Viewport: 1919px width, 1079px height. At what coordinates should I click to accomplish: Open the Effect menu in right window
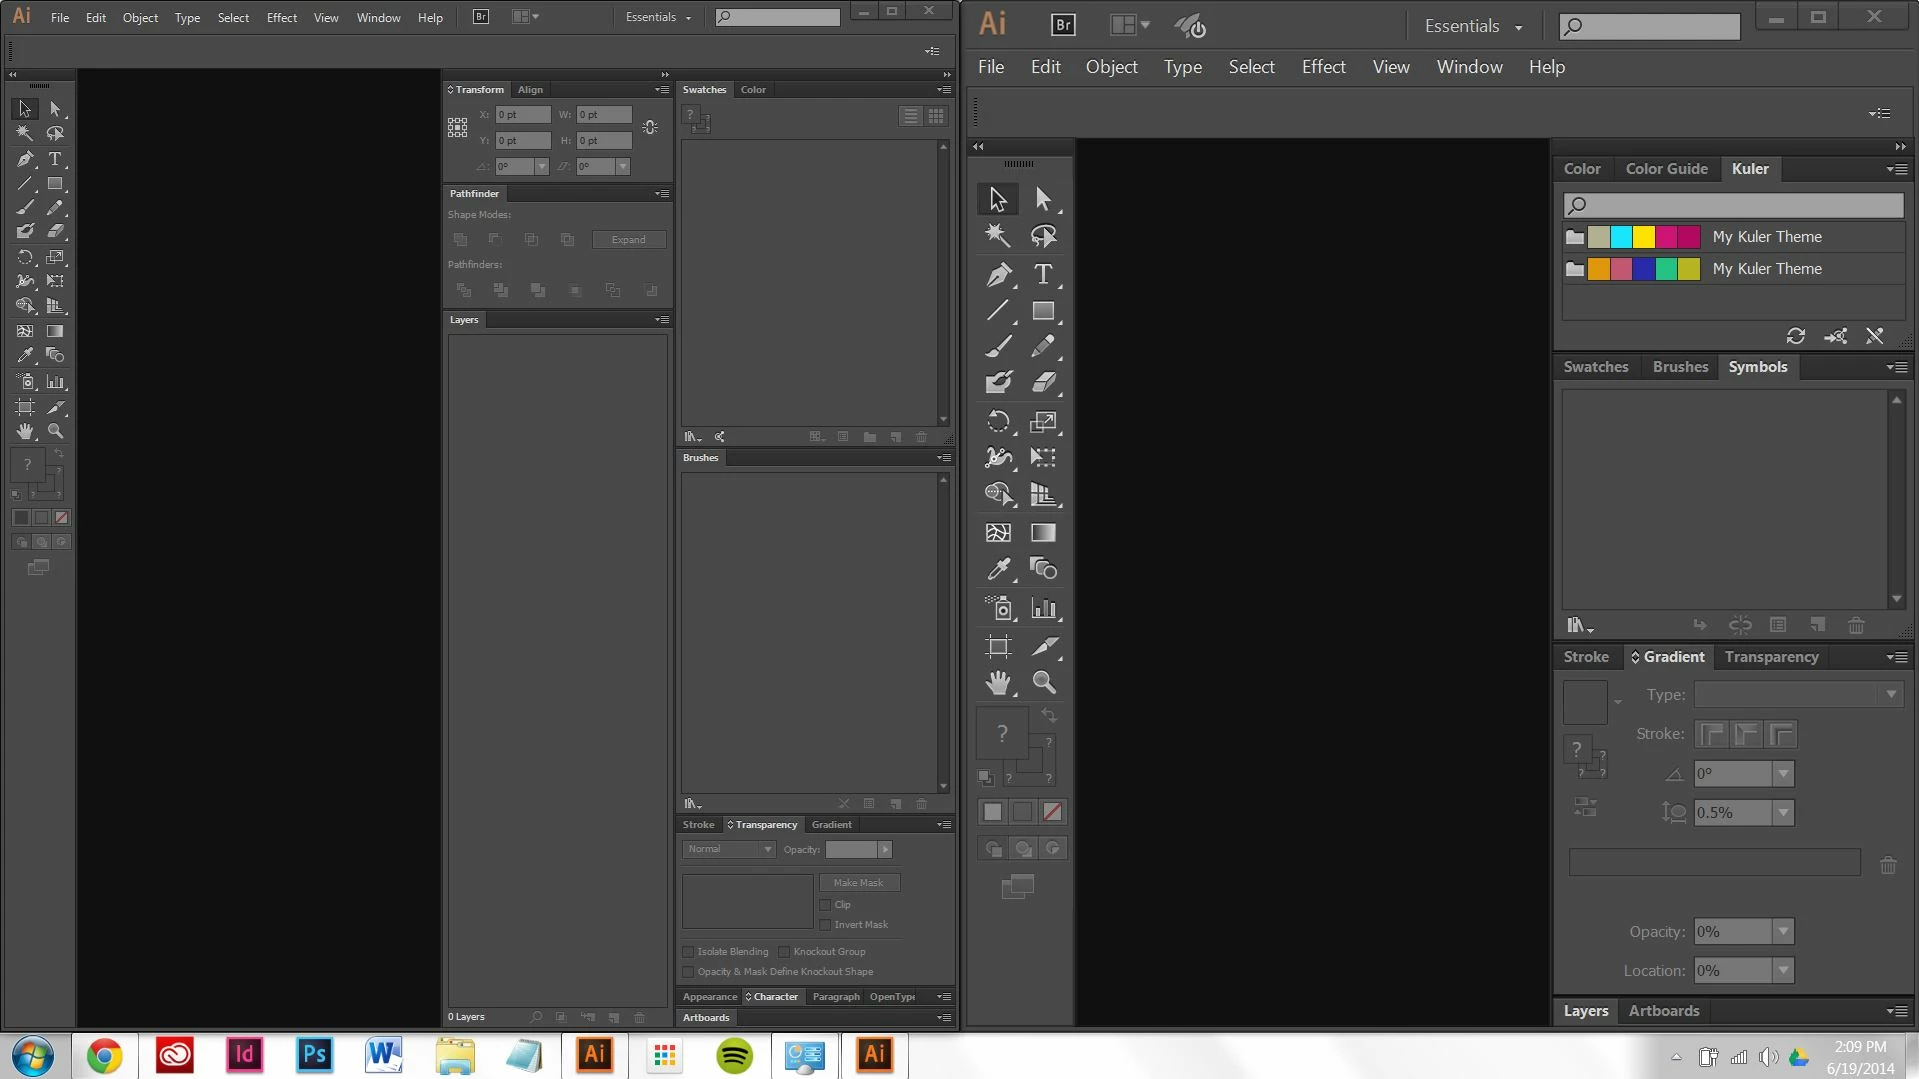(x=1323, y=67)
